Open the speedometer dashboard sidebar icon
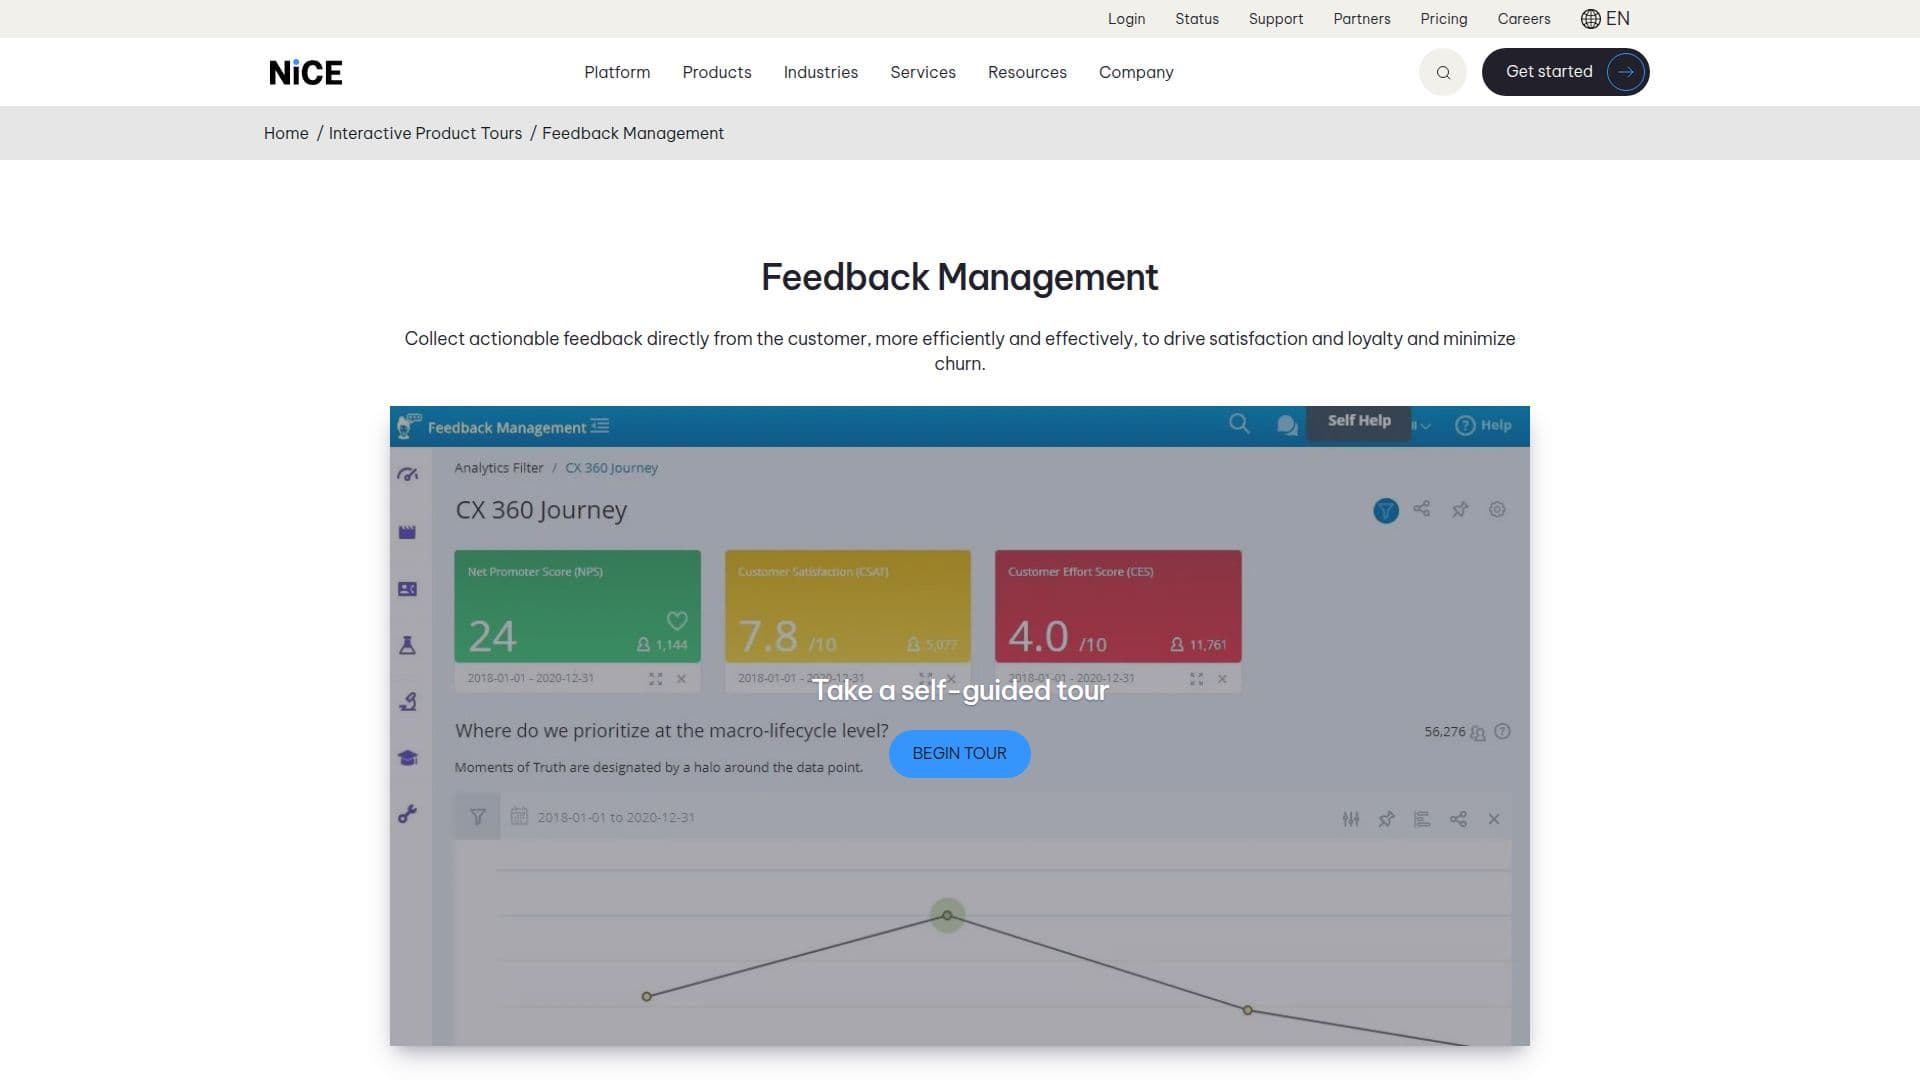 tap(407, 475)
